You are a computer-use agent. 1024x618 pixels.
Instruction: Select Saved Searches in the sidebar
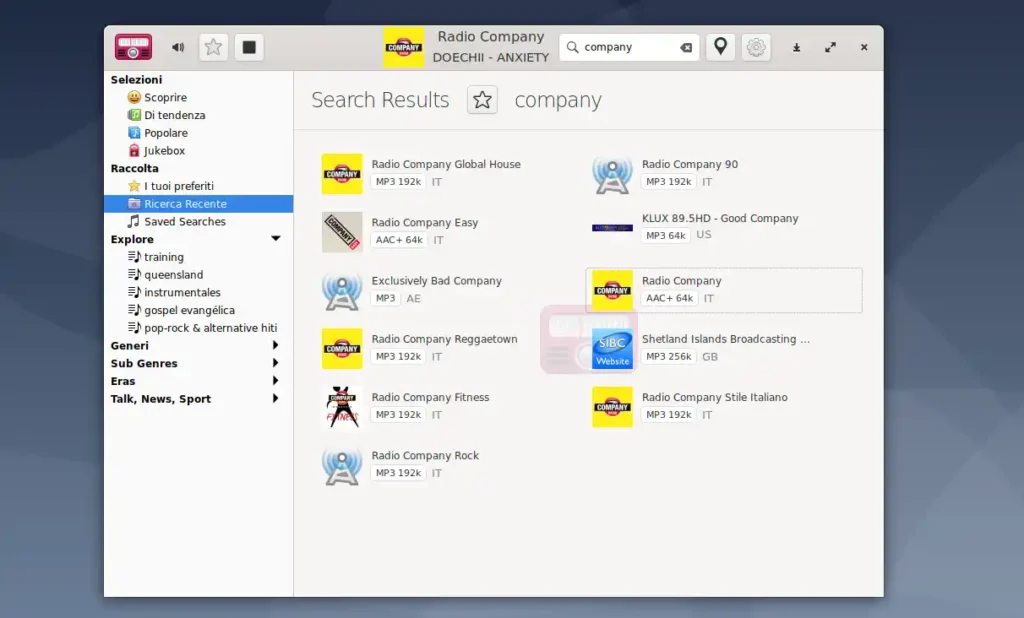coord(184,221)
